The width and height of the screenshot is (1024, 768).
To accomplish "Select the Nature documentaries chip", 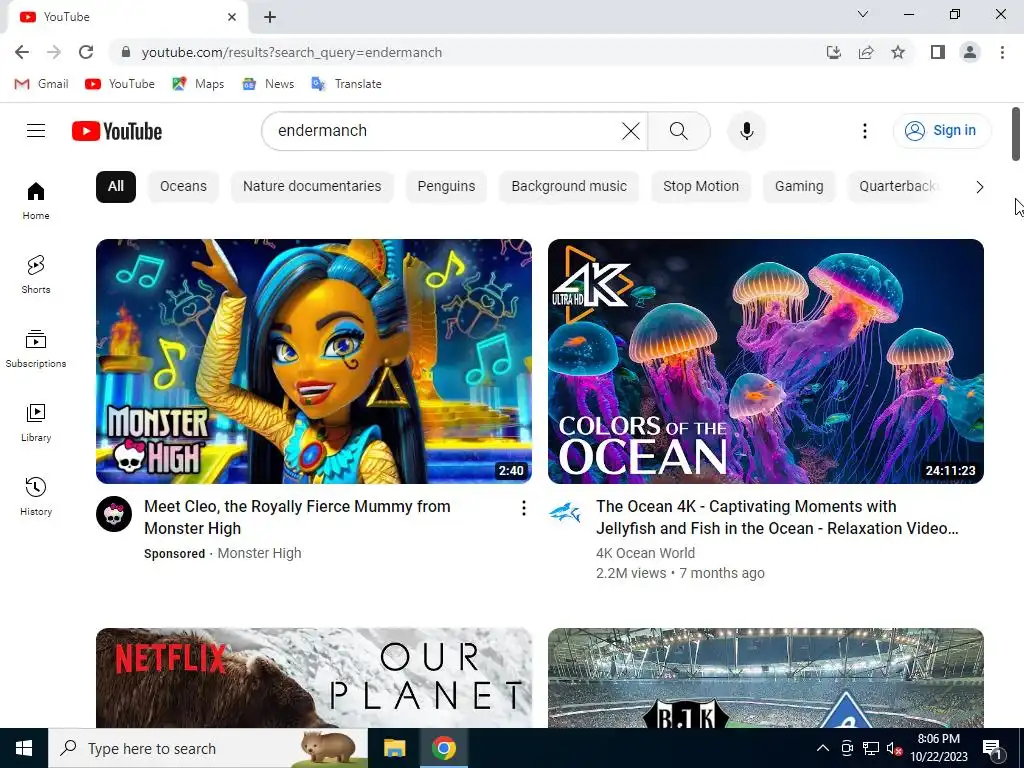I will point(312,187).
